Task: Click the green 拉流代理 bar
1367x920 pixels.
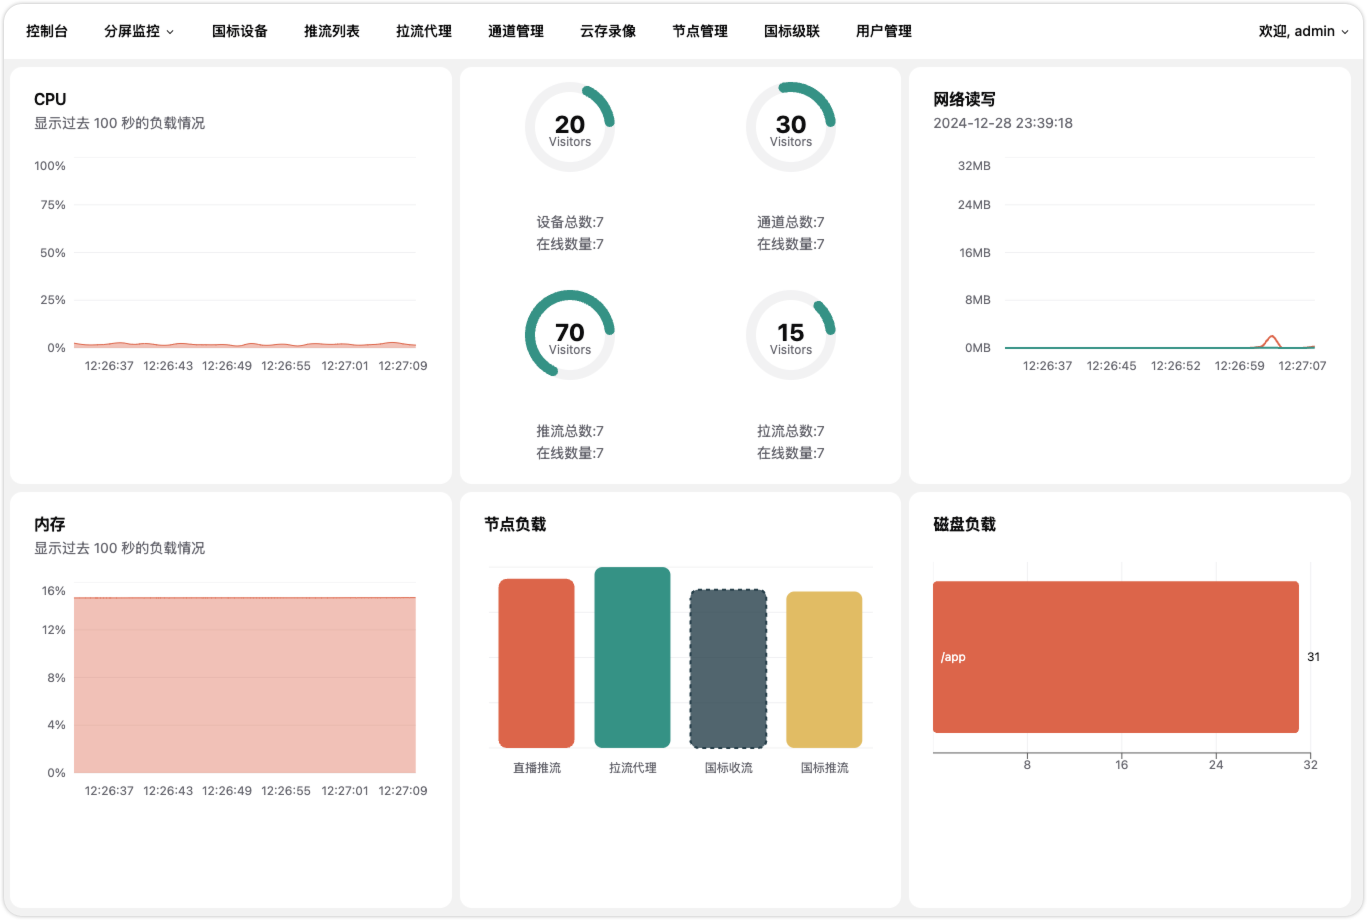Action: click(x=632, y=657)
